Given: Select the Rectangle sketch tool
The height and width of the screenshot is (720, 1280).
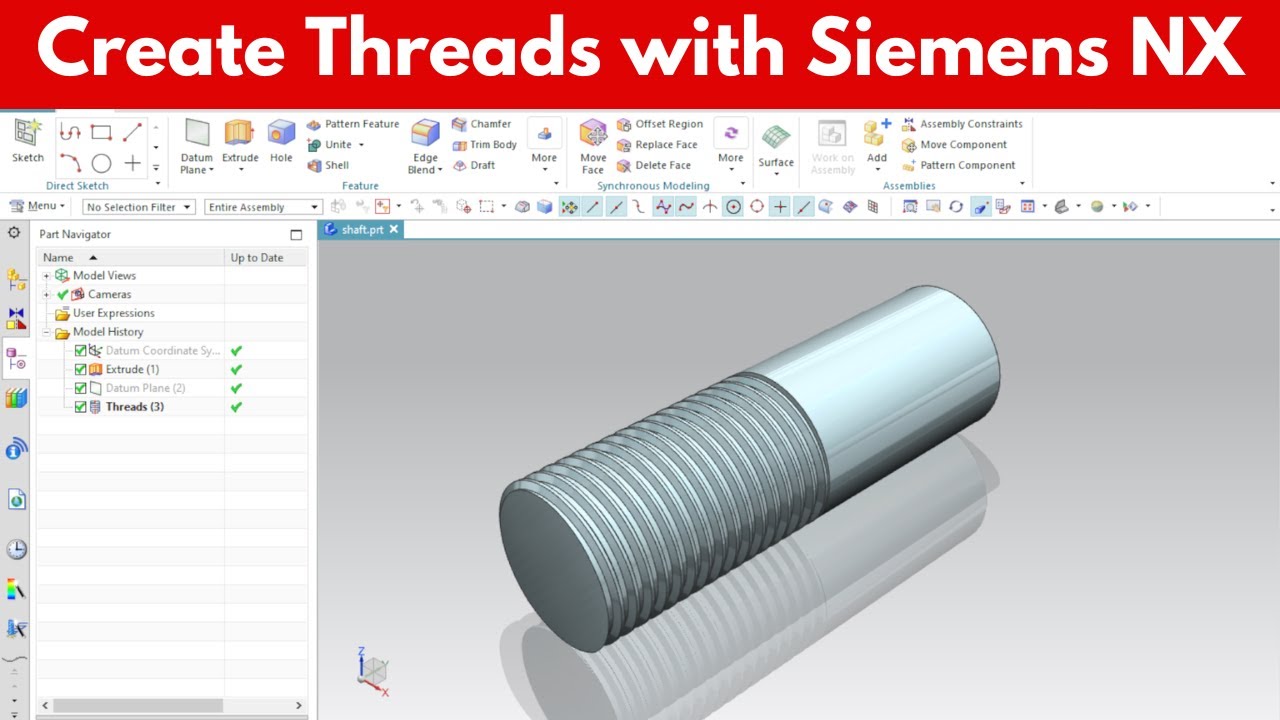Looking at the screenshot, I should (101, 132).
